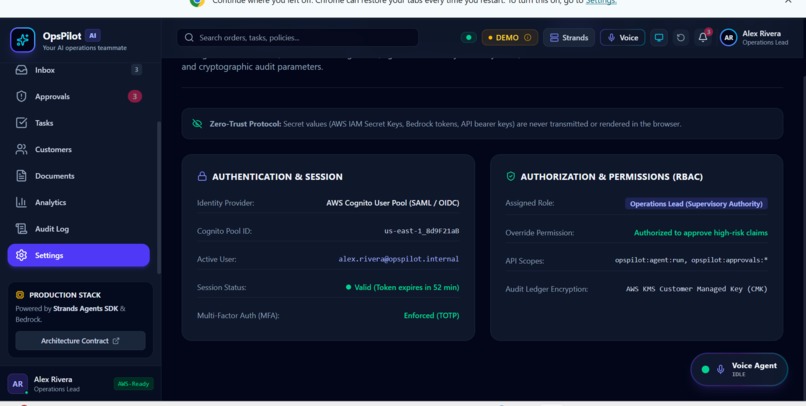Click the AR avatar in sidebar footer
This screenshot has height=406, width=806.
click(17, 384)
